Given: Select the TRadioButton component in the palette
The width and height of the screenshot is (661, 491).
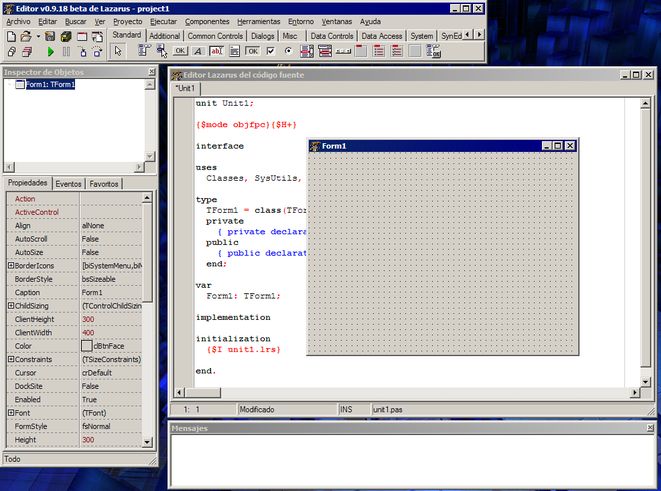Looking at the screenshot, I should [289, 51].
